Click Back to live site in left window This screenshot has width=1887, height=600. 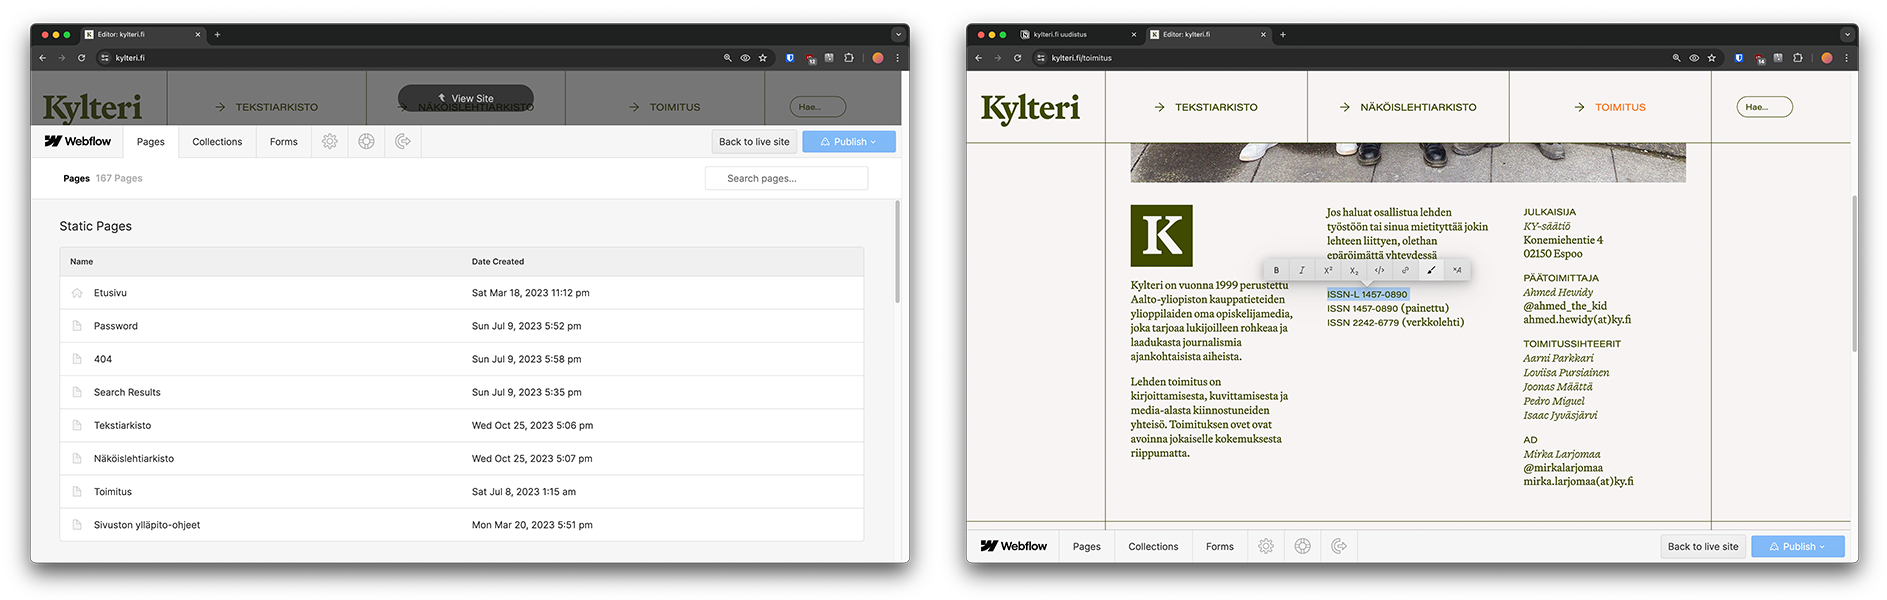coord(754,142)
